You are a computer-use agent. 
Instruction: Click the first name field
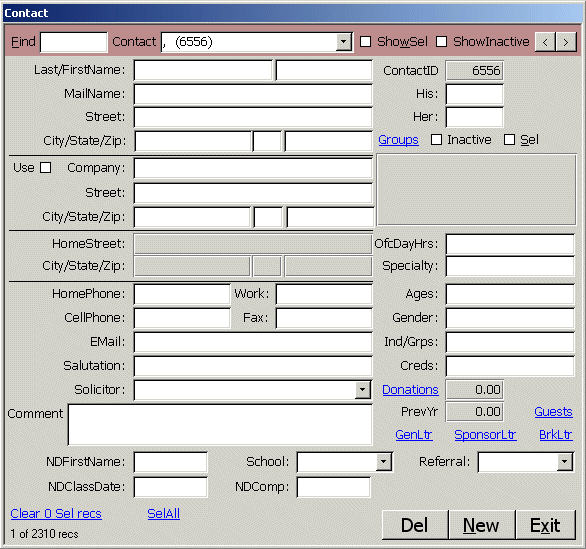click(x=324, y=70)
